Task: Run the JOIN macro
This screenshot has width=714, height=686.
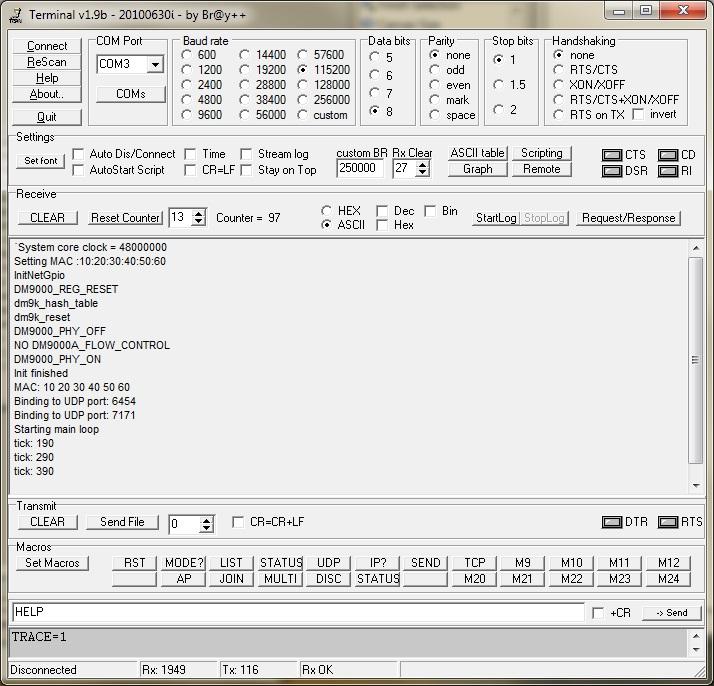Action: (231, 579)
